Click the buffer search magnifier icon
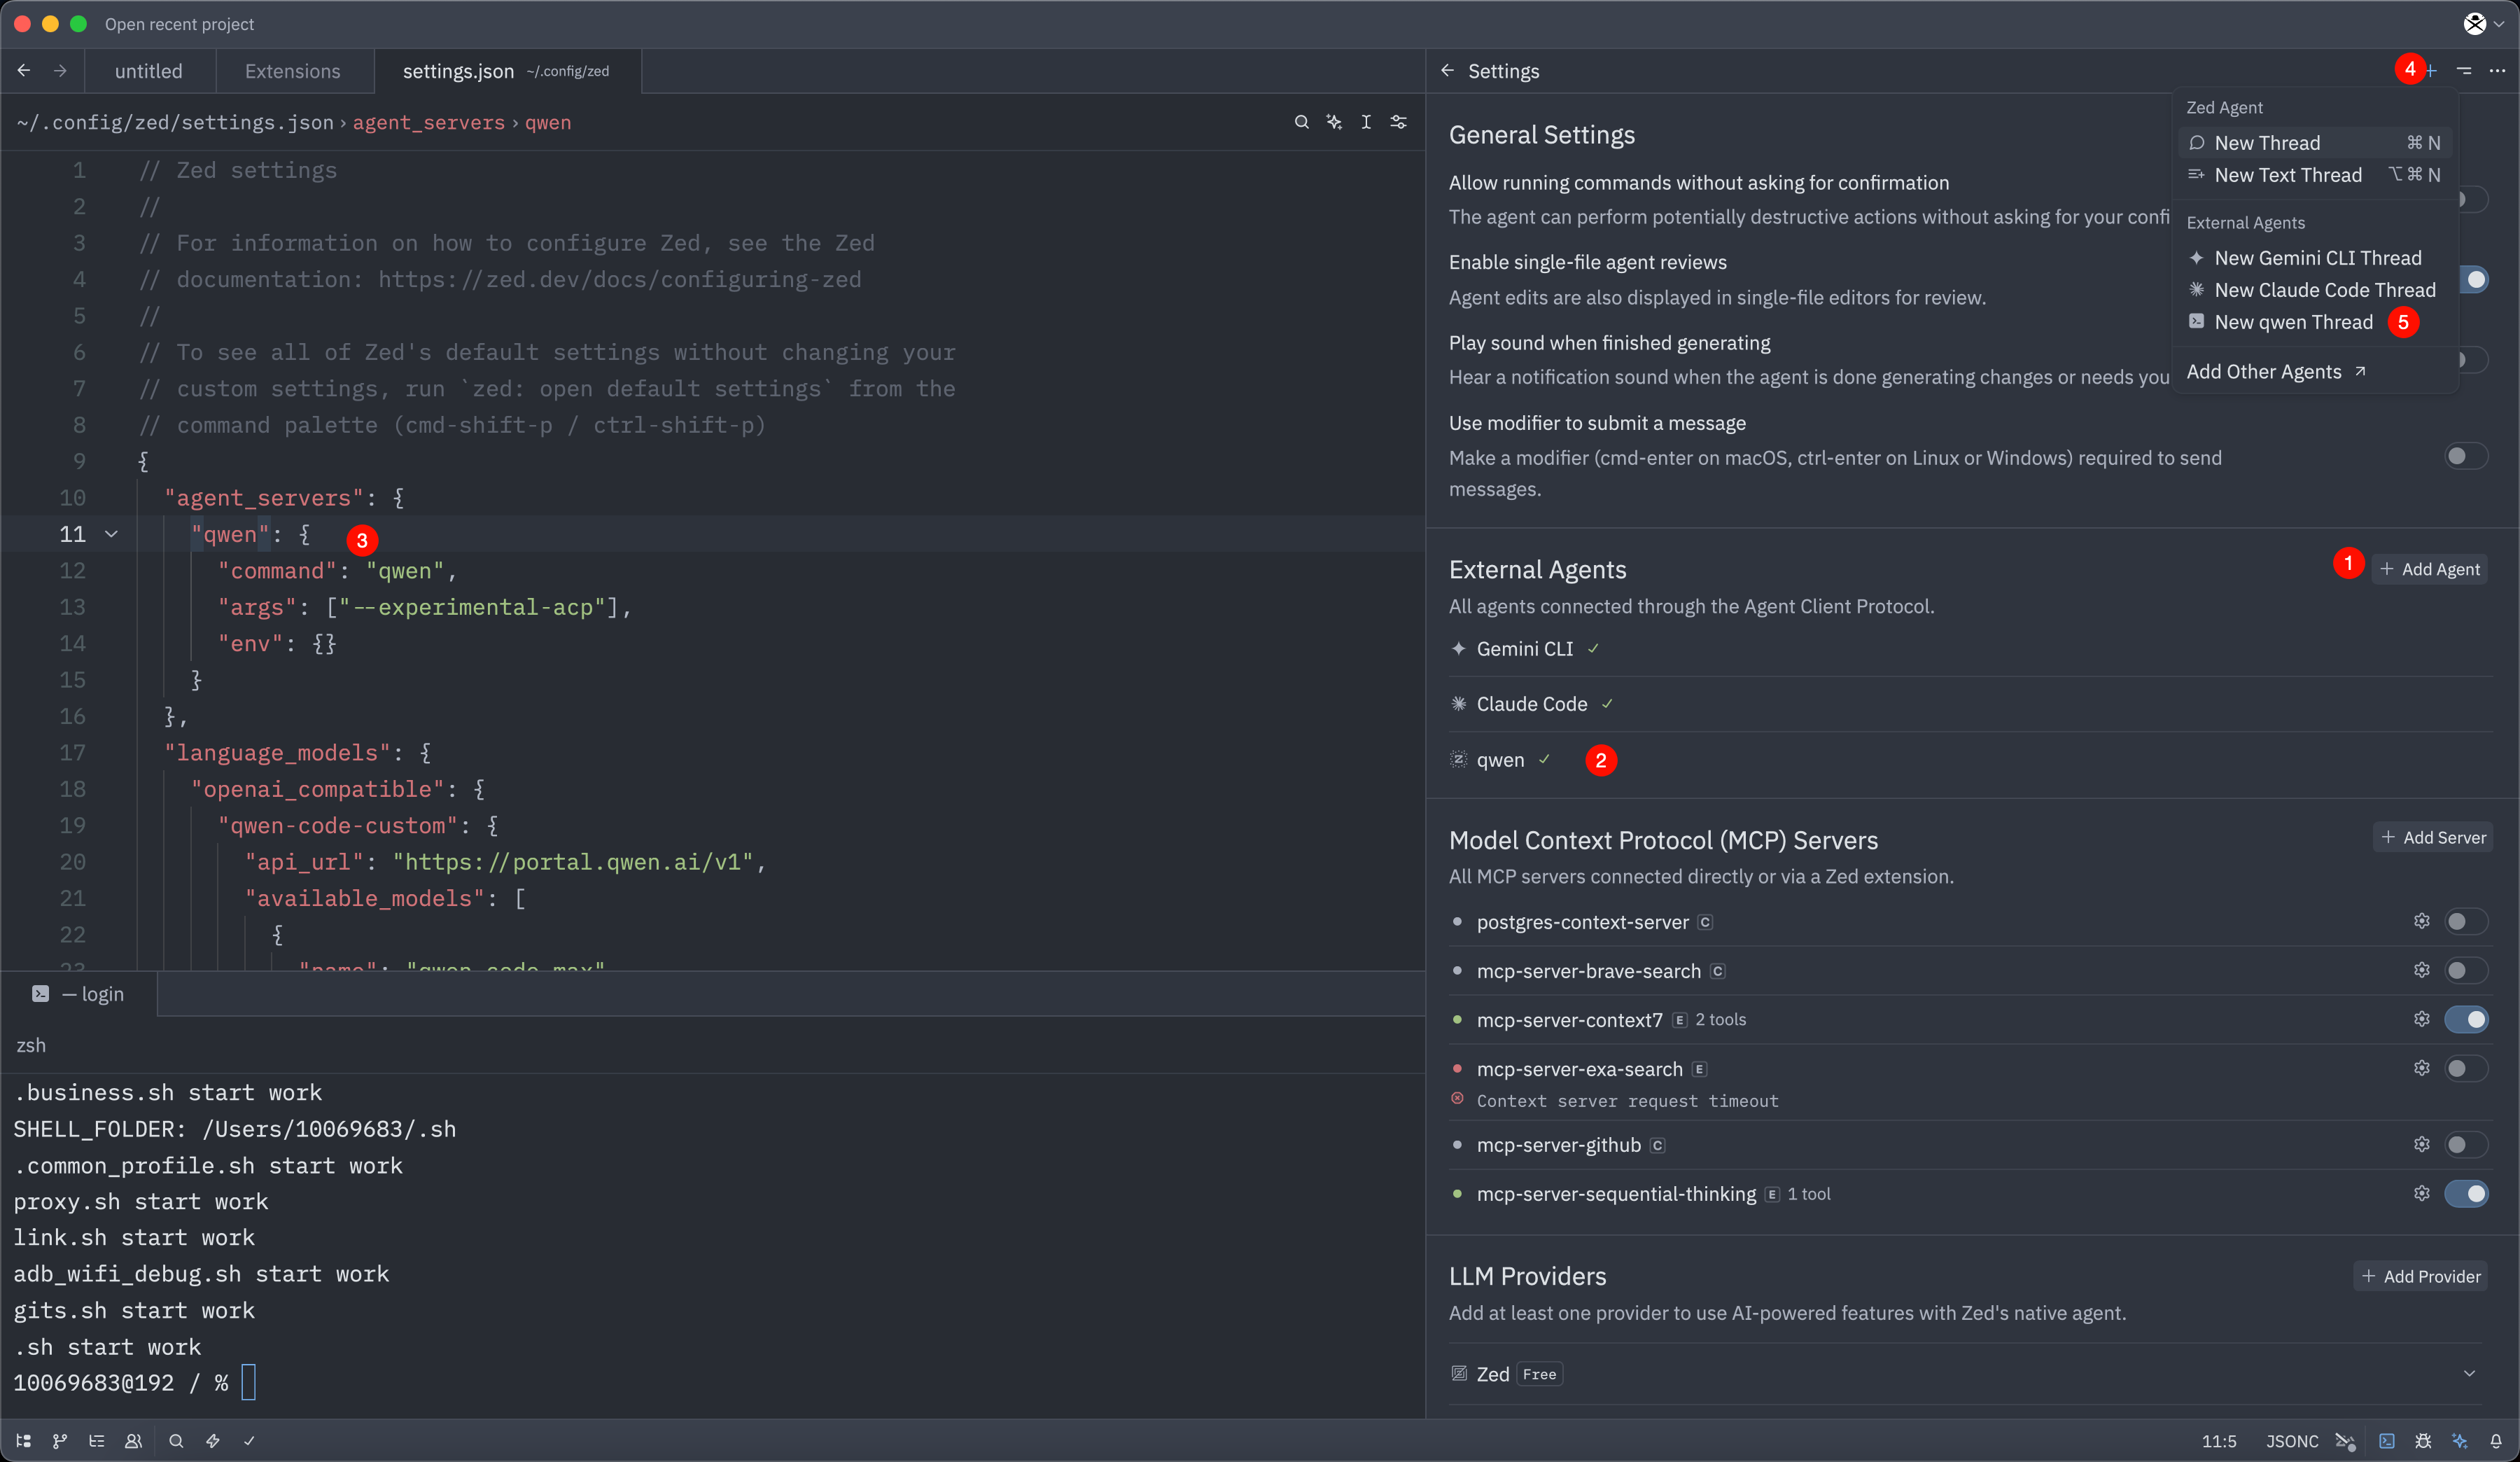2520x1462 pixels. 1301,122
